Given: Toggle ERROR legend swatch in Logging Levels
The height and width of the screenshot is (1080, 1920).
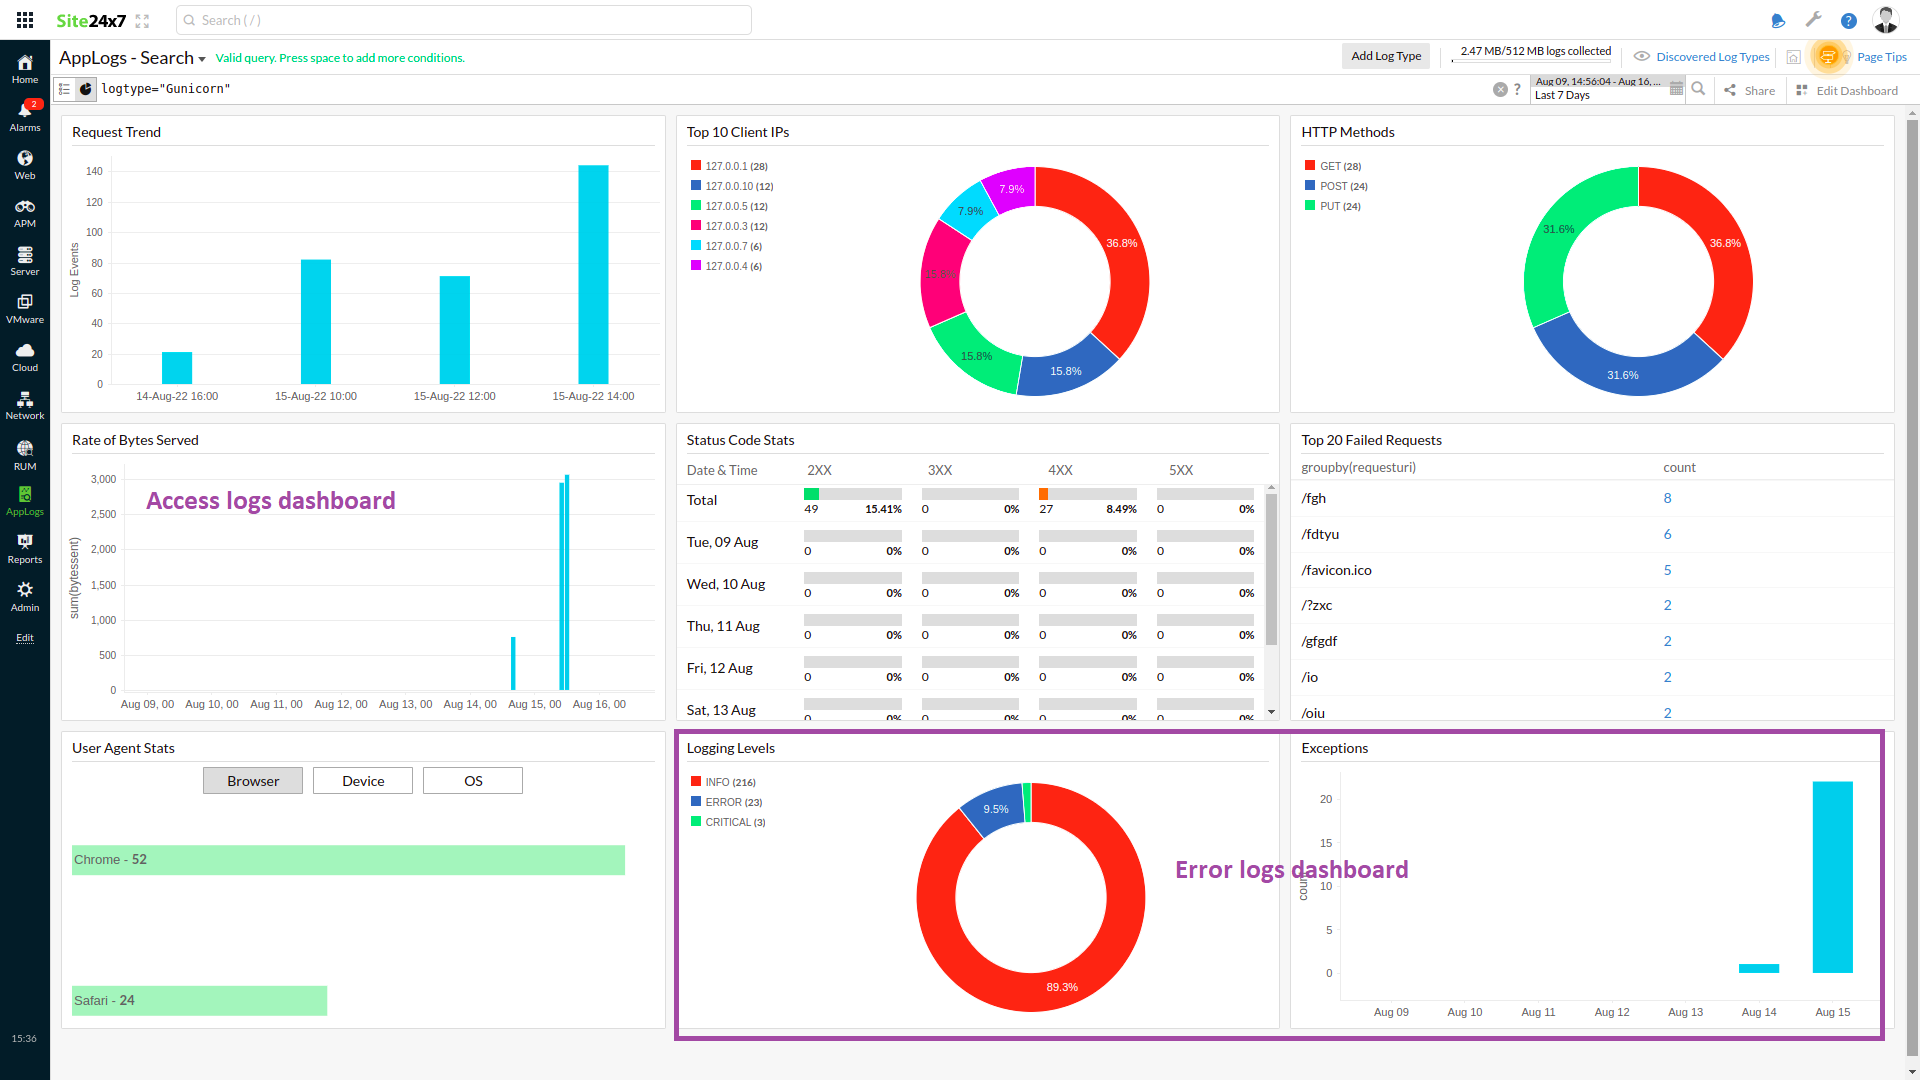Looking at the screenshot, I should coord(696,802).
